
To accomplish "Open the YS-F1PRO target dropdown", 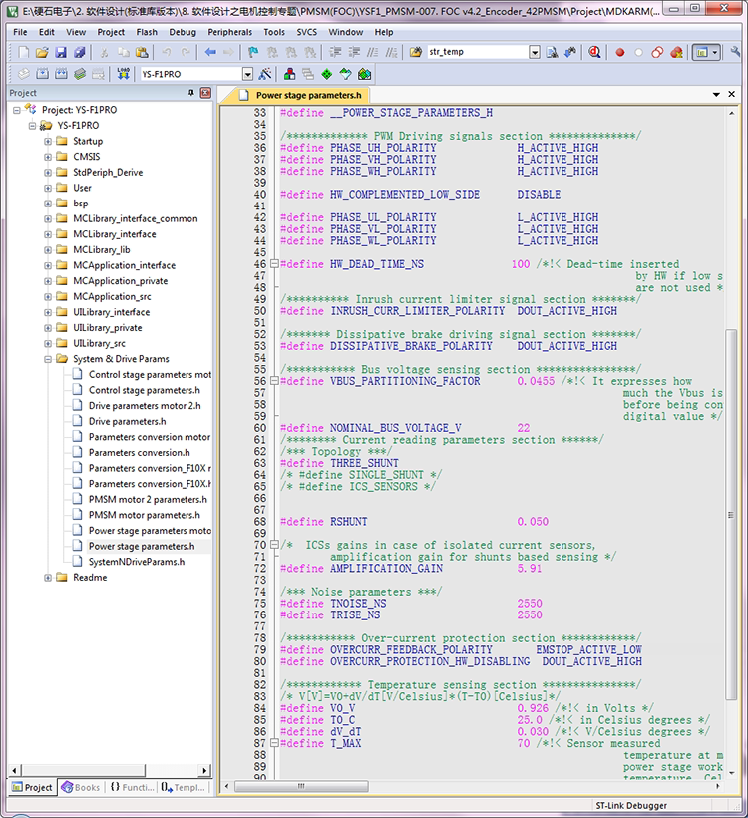I will pos(247,74).
